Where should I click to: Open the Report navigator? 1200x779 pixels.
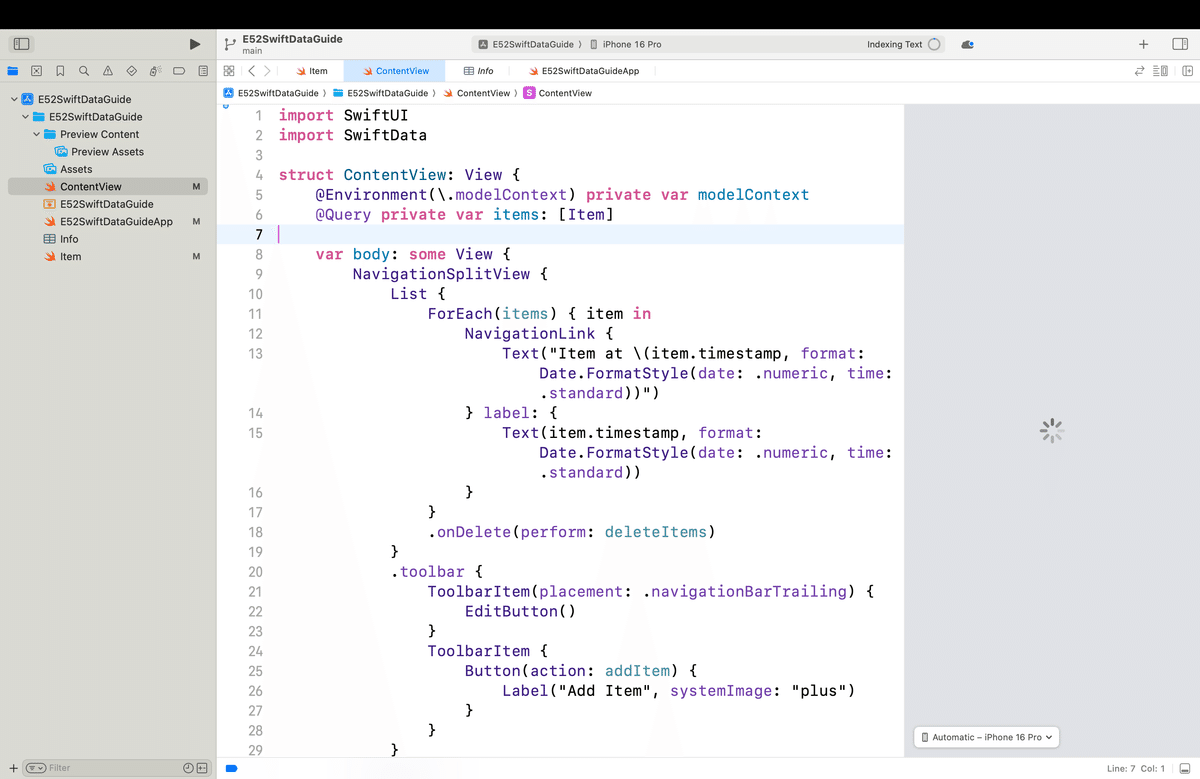[x=203, y=71]
